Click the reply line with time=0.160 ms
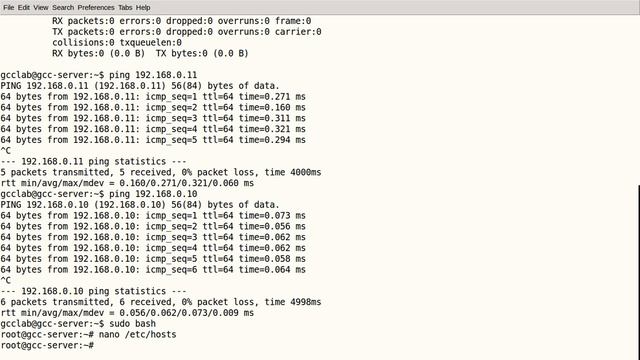This screenshot has height=360, width=640. click(x=153, y=107)
